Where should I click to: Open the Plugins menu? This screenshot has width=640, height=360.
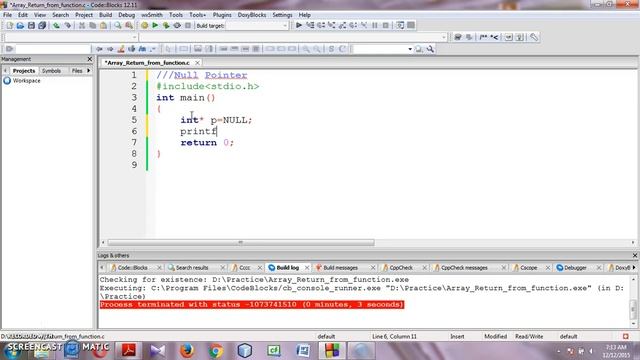point(222,15)
